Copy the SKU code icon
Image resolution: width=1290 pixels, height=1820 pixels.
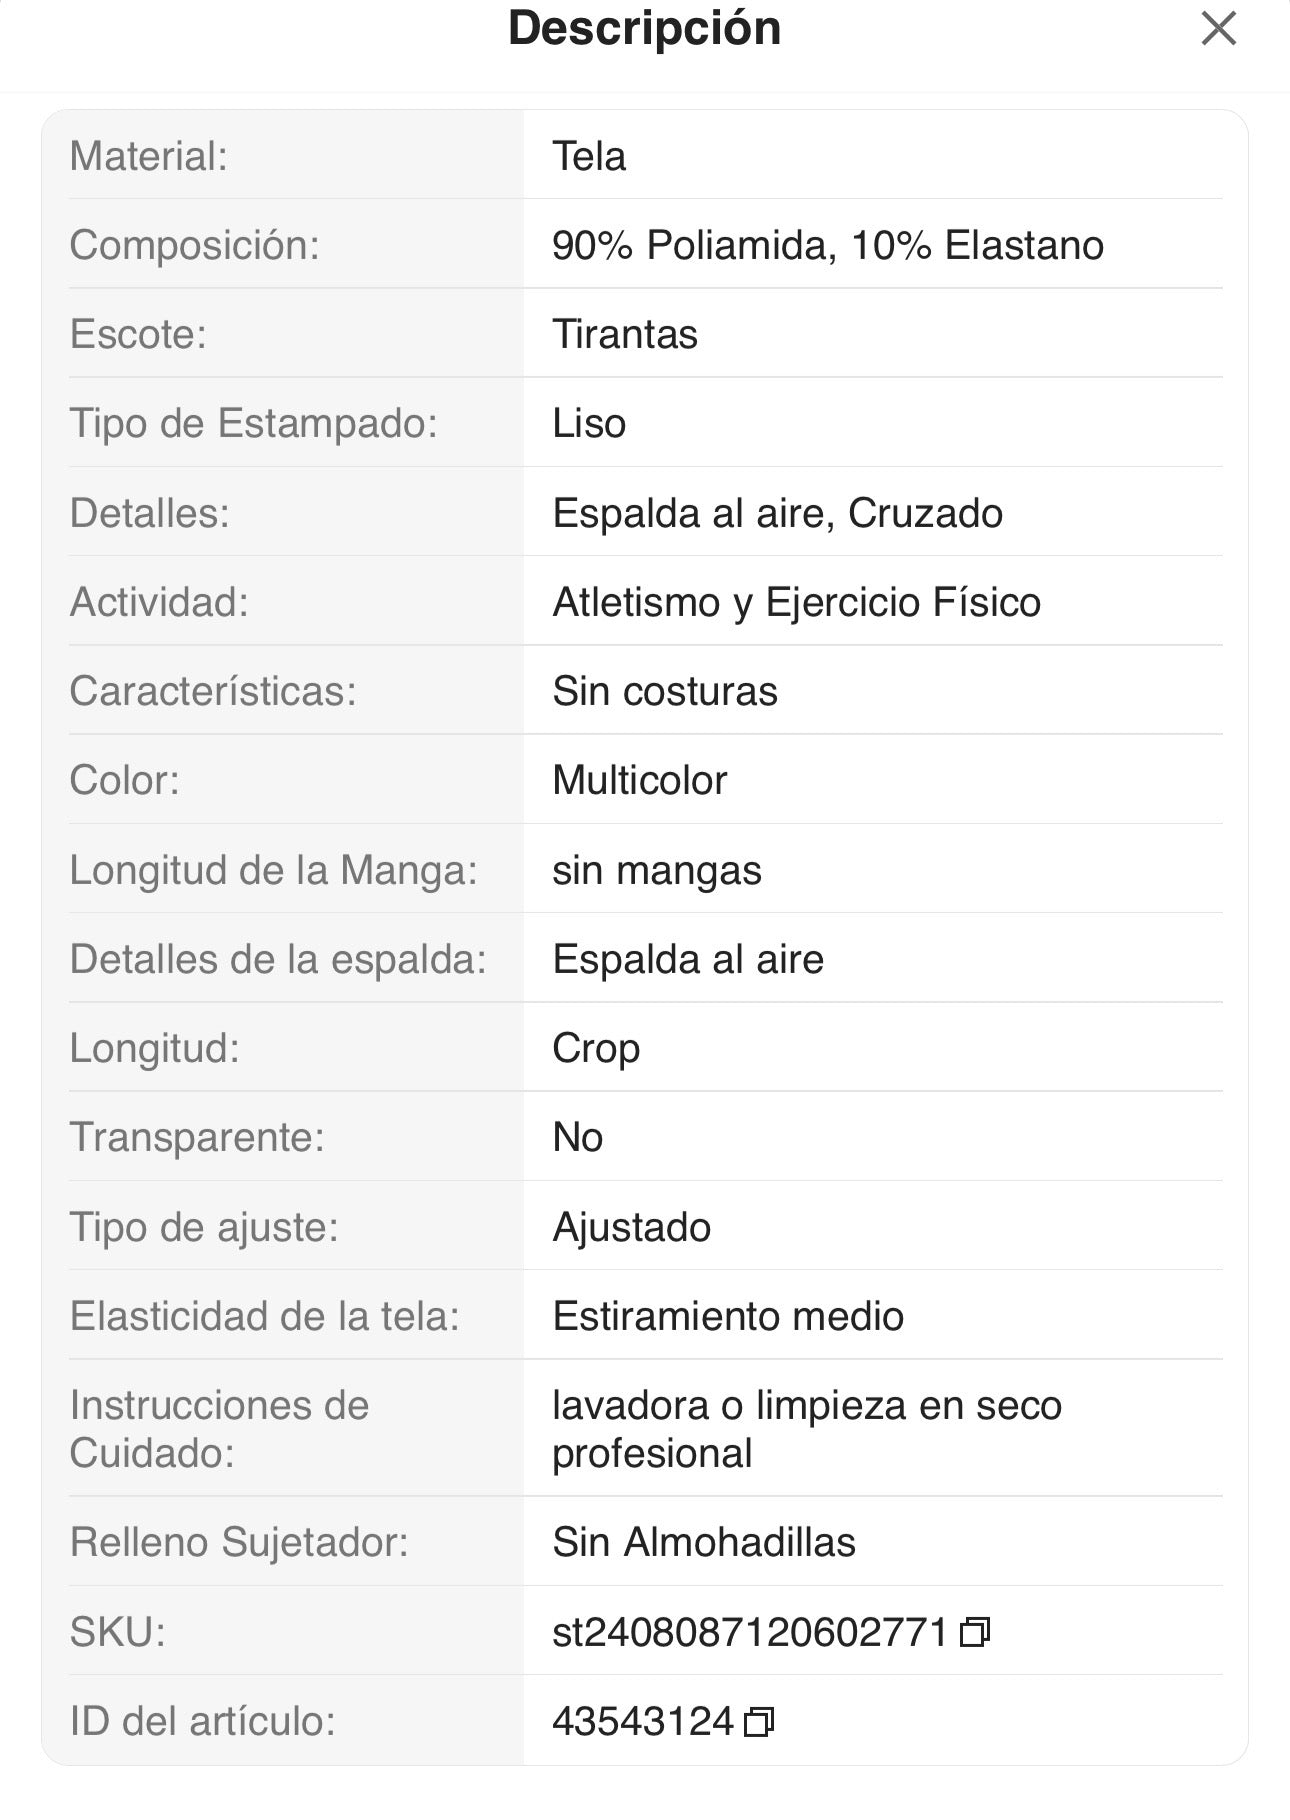(974, 1633)
